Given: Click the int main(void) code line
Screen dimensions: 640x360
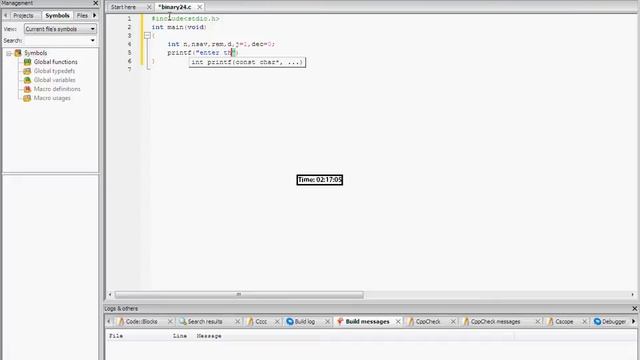Looking at the screenshot, I should tap(179, 27).
